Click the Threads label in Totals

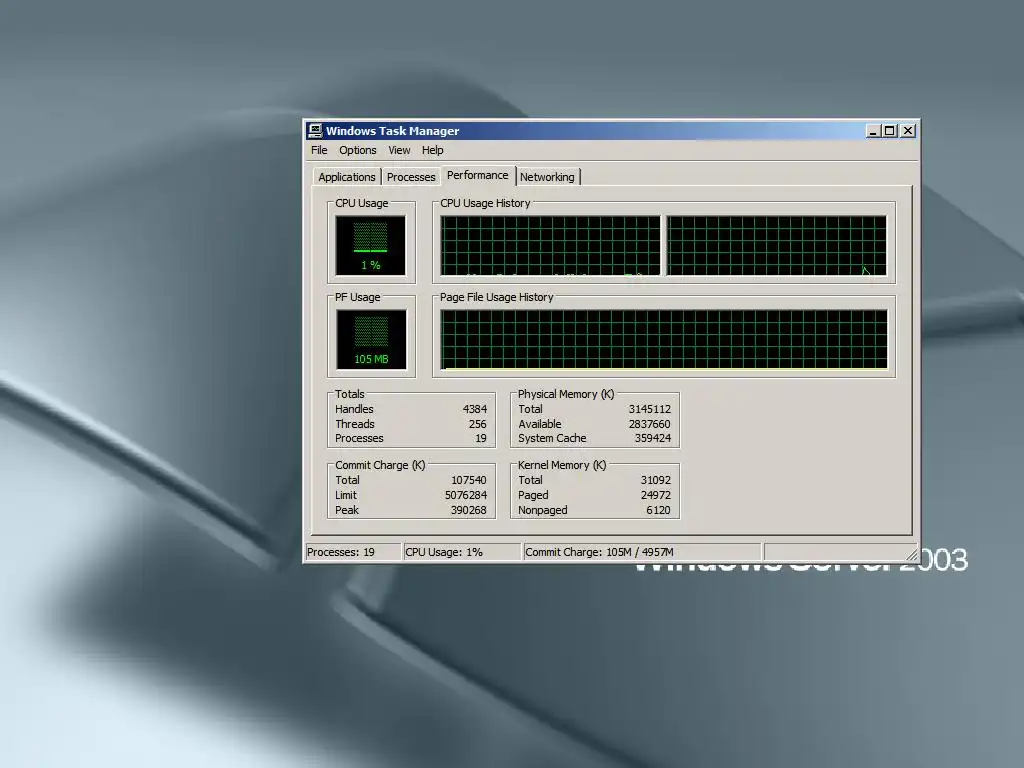click(x=355, y=424)
